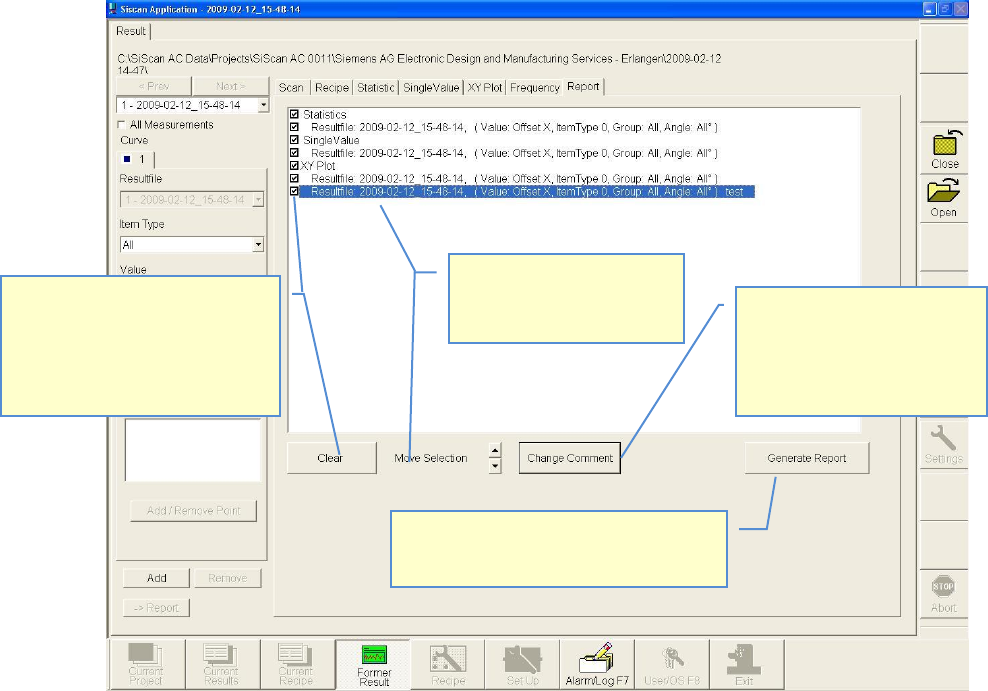The image size is (988, 691).
Task: Click the Add button
Action: pyautogui.click(x=156, y=578)
